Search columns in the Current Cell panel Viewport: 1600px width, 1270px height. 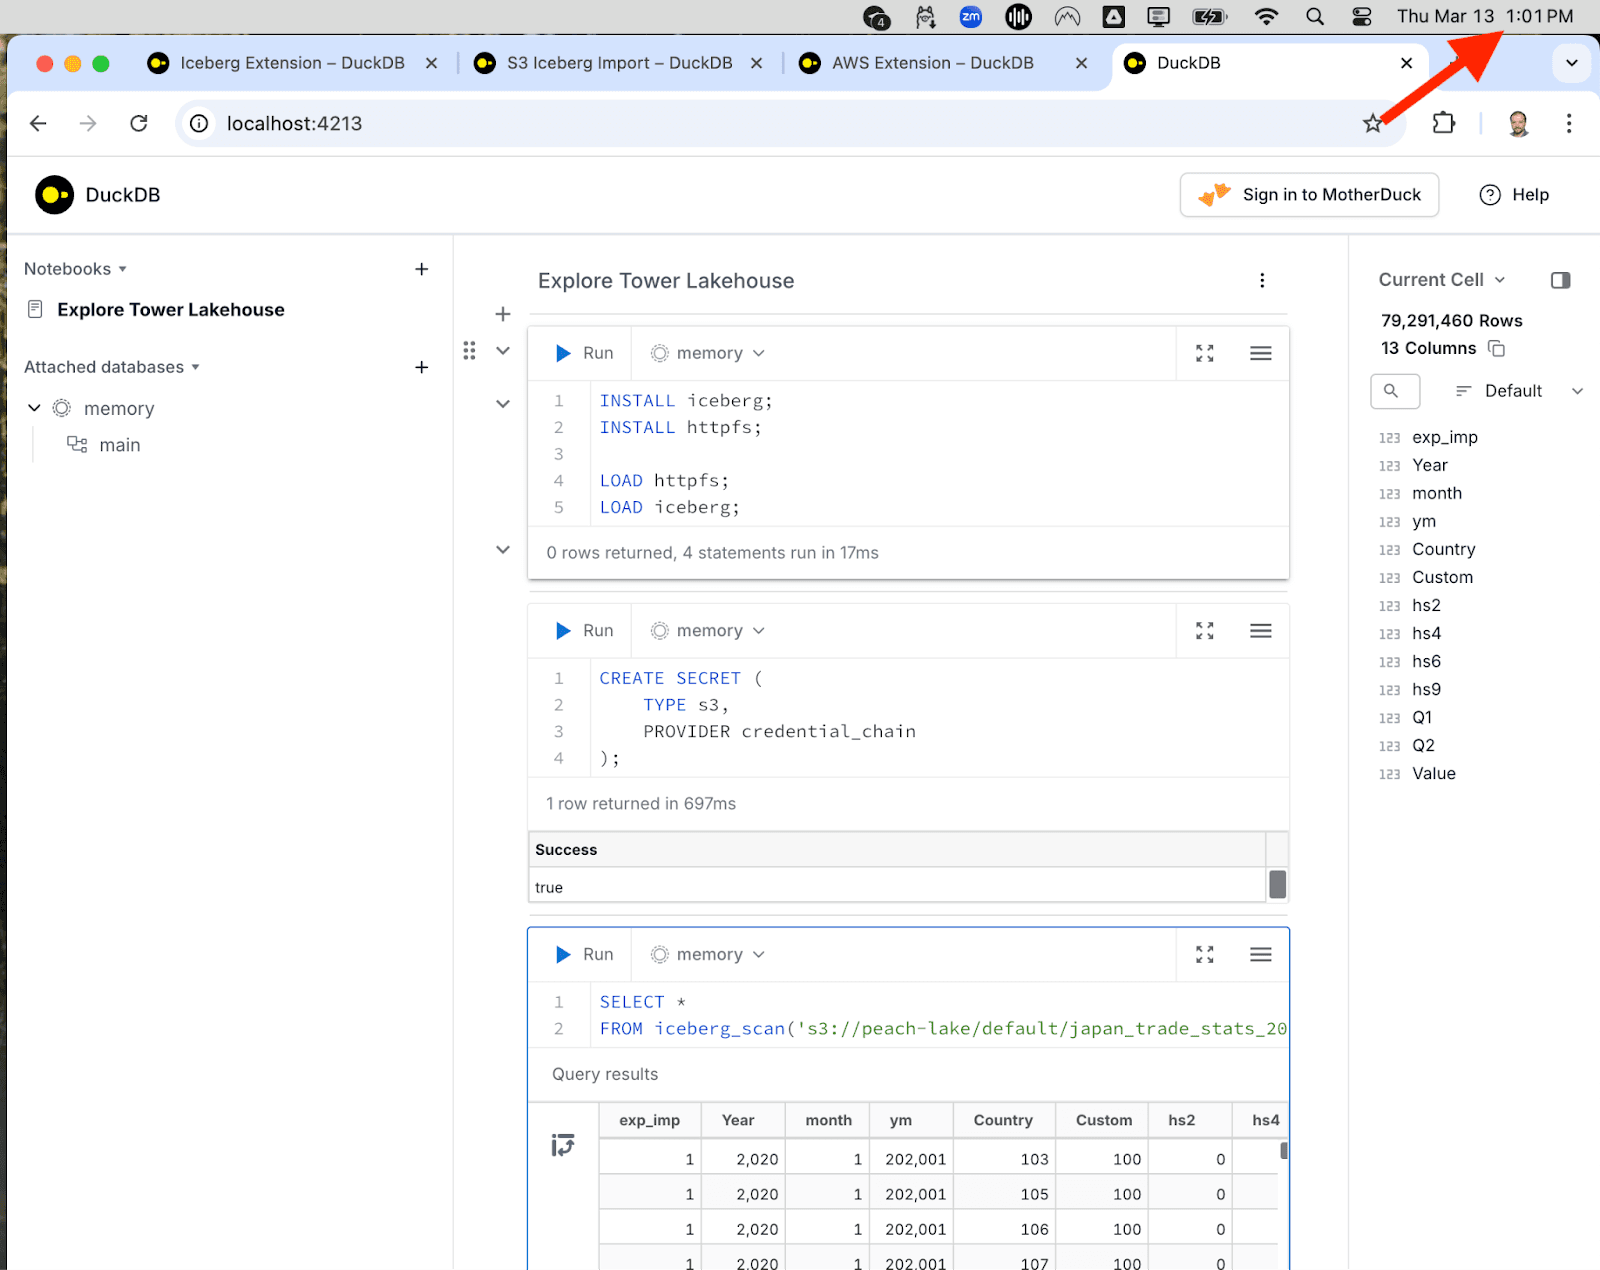click(1395, 391)
